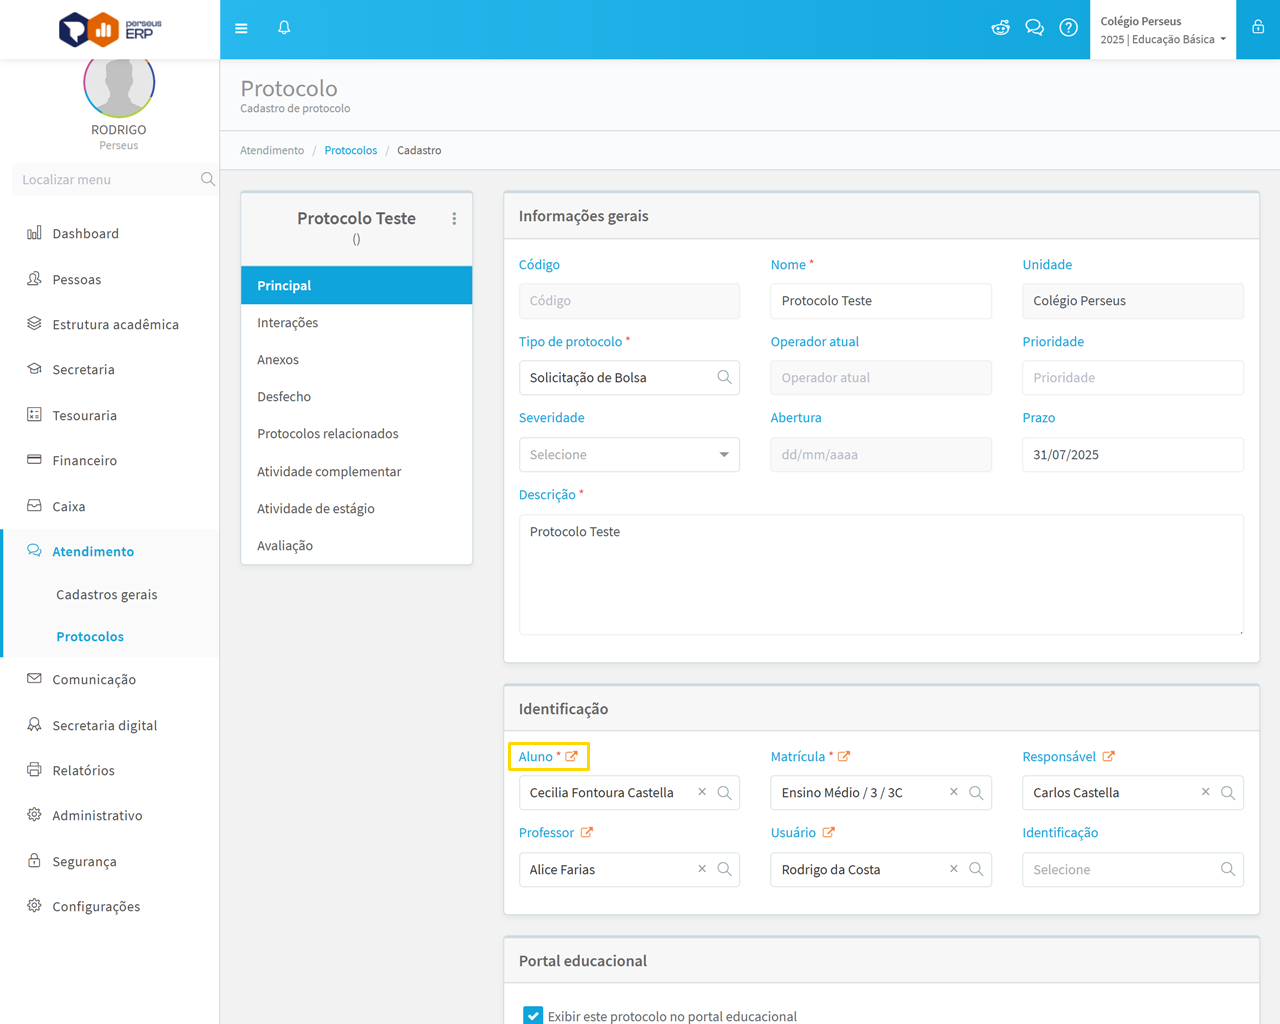Search icon in the Identificação select field
Viewport: 1280px width, 1024px height.
(1228, 869)
